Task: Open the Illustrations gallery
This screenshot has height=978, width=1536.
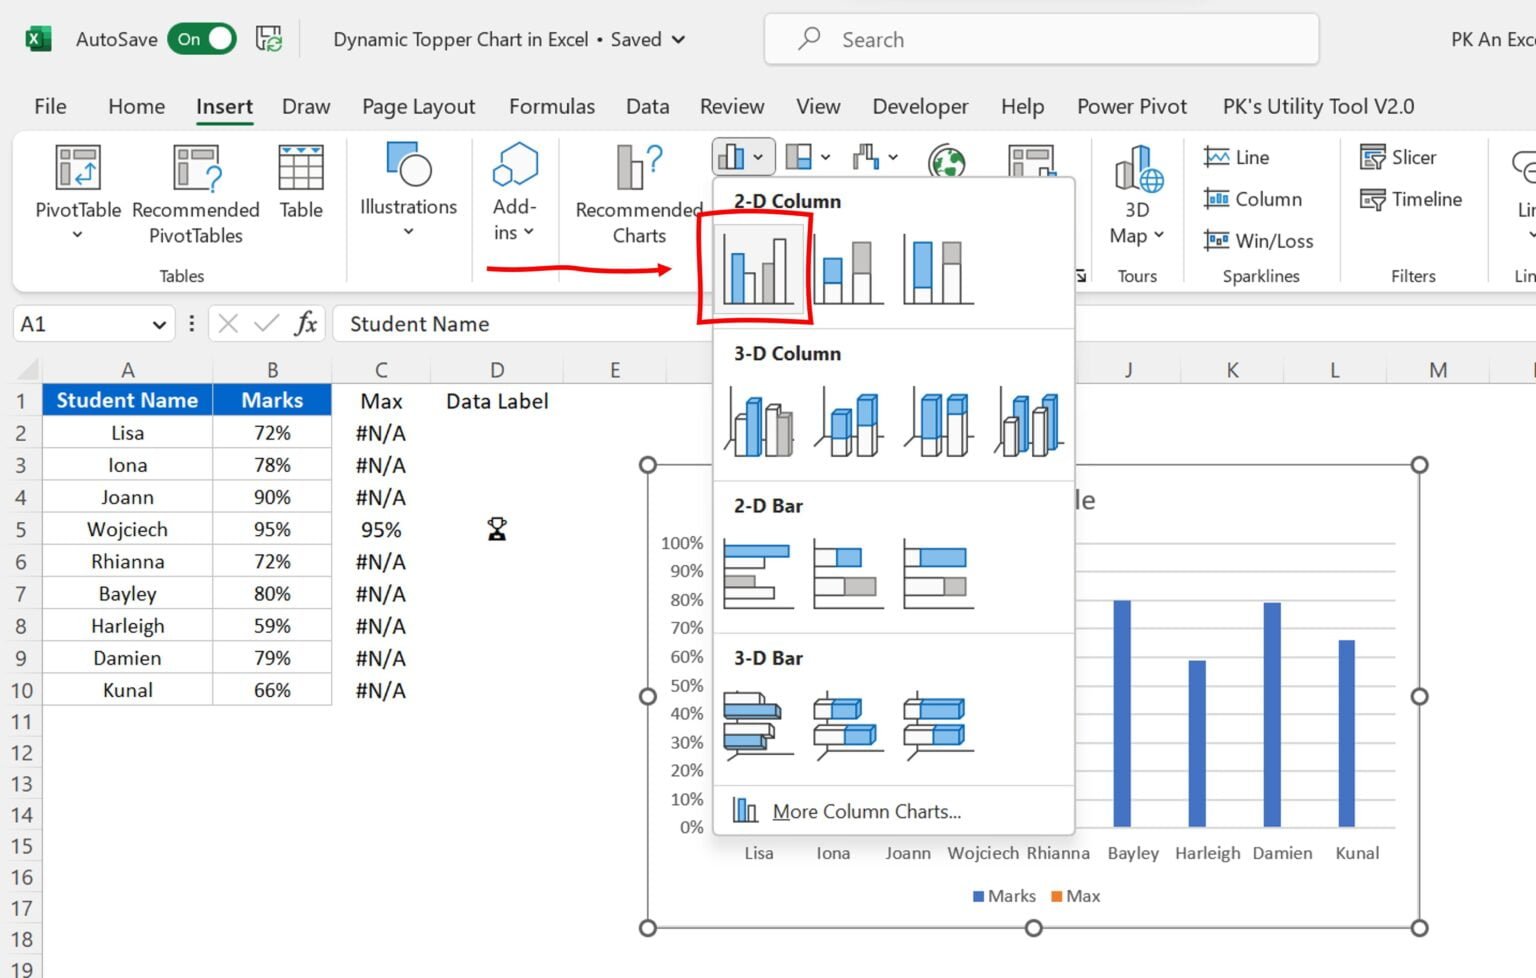Action: point(407,195)
